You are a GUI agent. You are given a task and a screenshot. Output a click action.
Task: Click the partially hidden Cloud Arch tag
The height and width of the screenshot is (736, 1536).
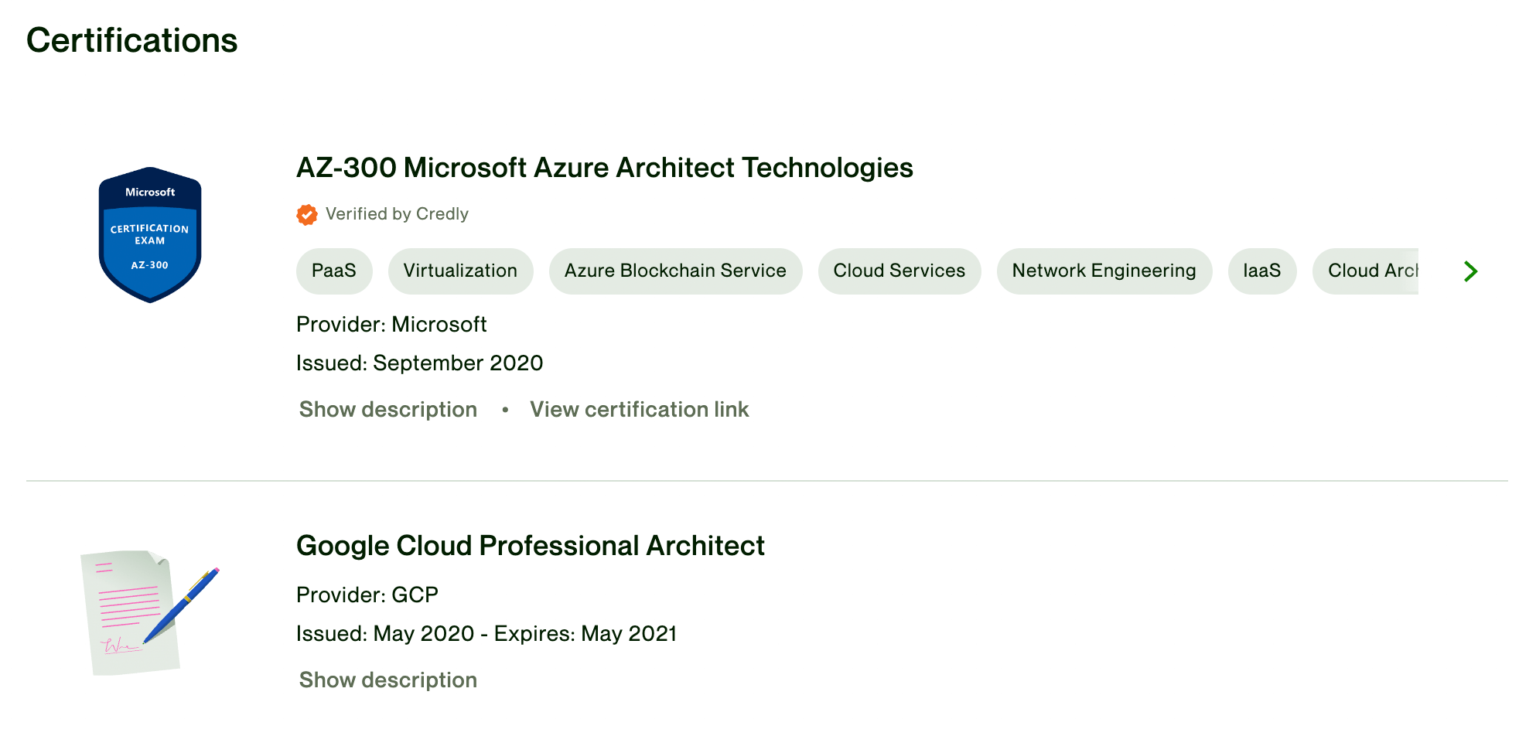click(1370, 271)
